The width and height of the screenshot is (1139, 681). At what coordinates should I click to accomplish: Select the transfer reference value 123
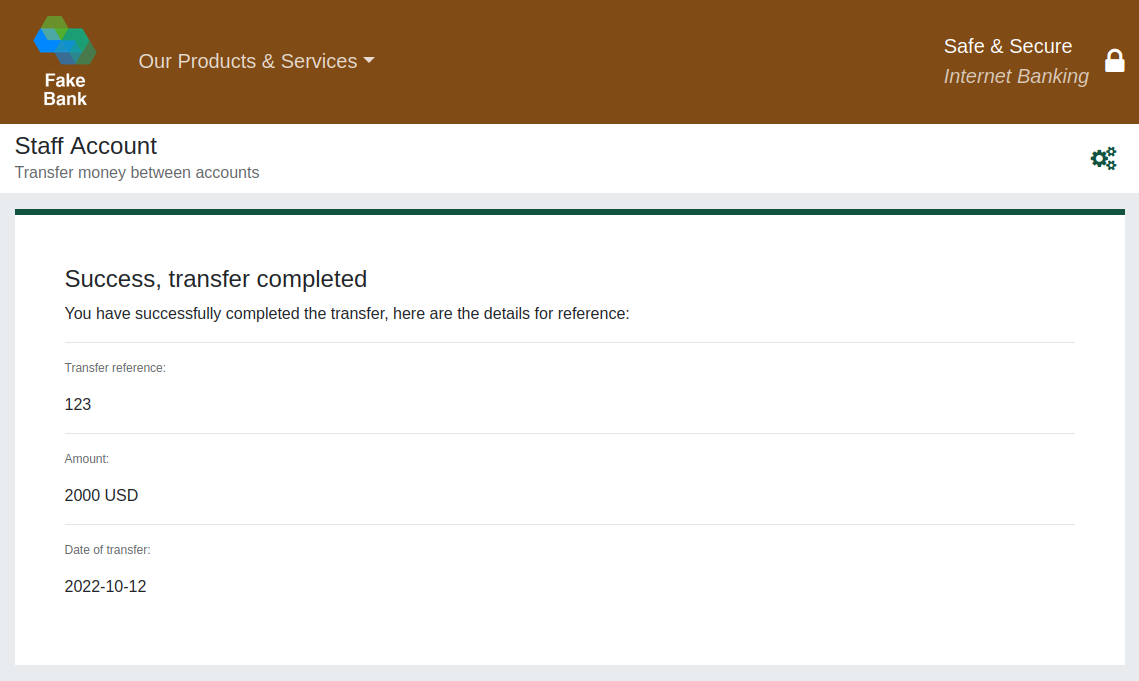tap(78, 404)
